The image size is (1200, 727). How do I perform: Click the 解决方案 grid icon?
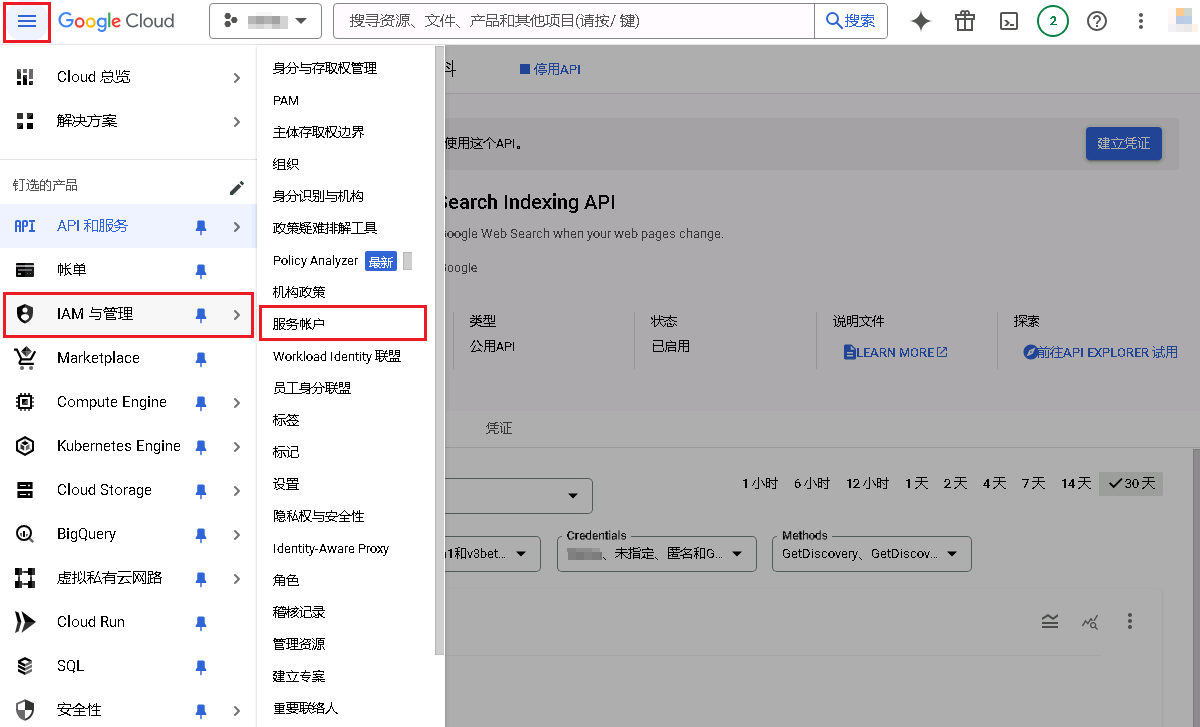point(25,121)
